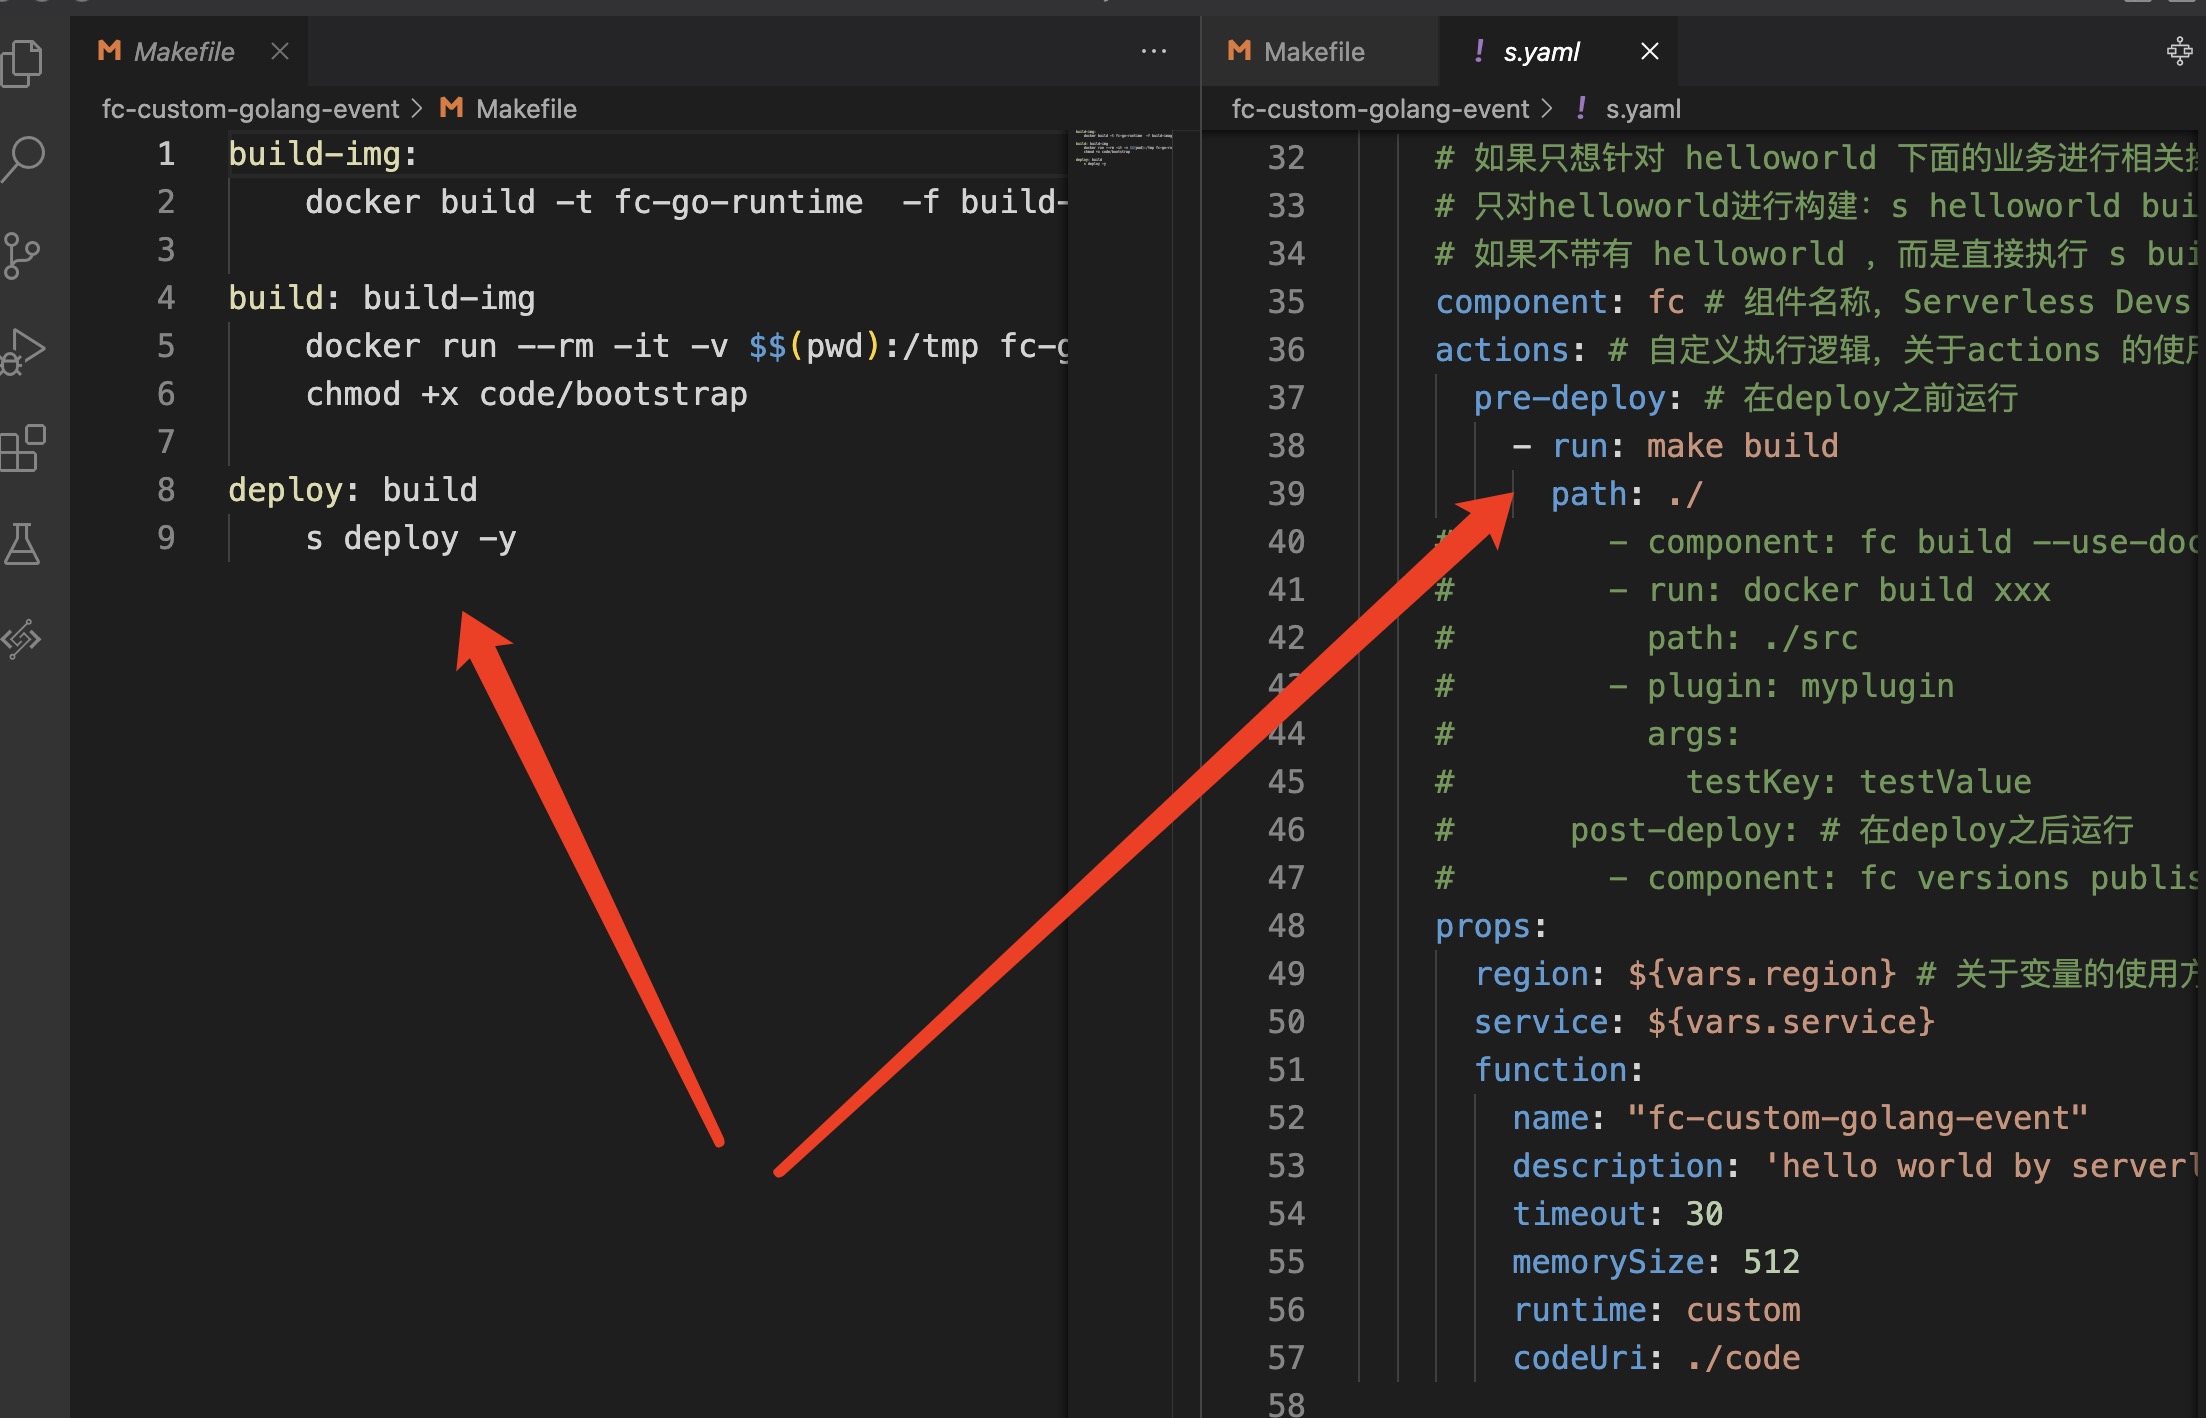Click s.yaml breadcrumb in right editor
This screenshot has height=1418, width=2206.
click(1627, 109)
